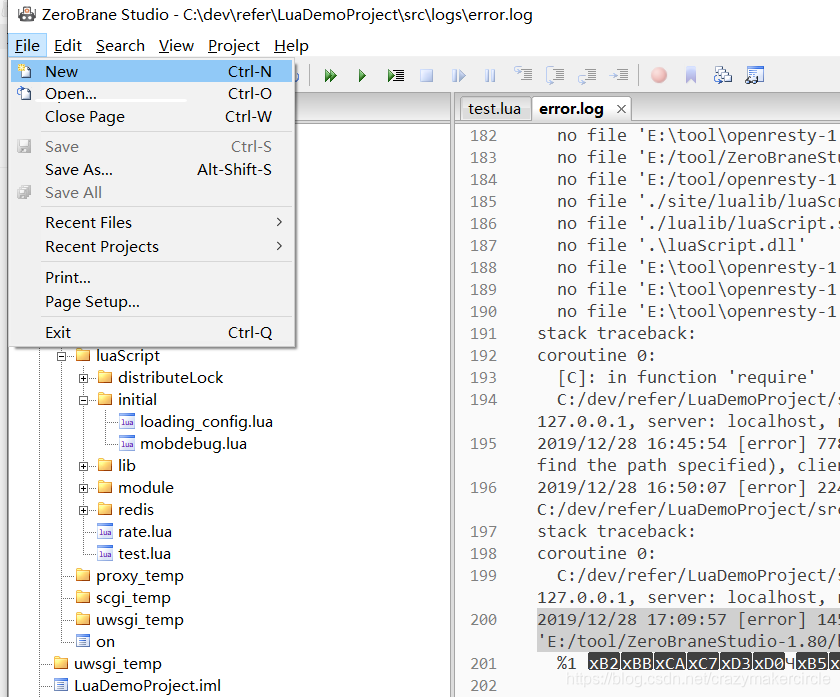Click the "no file '.\luaScript.dll'" line
The height and width of the screenshot is (697, 840).
point(681,245)
